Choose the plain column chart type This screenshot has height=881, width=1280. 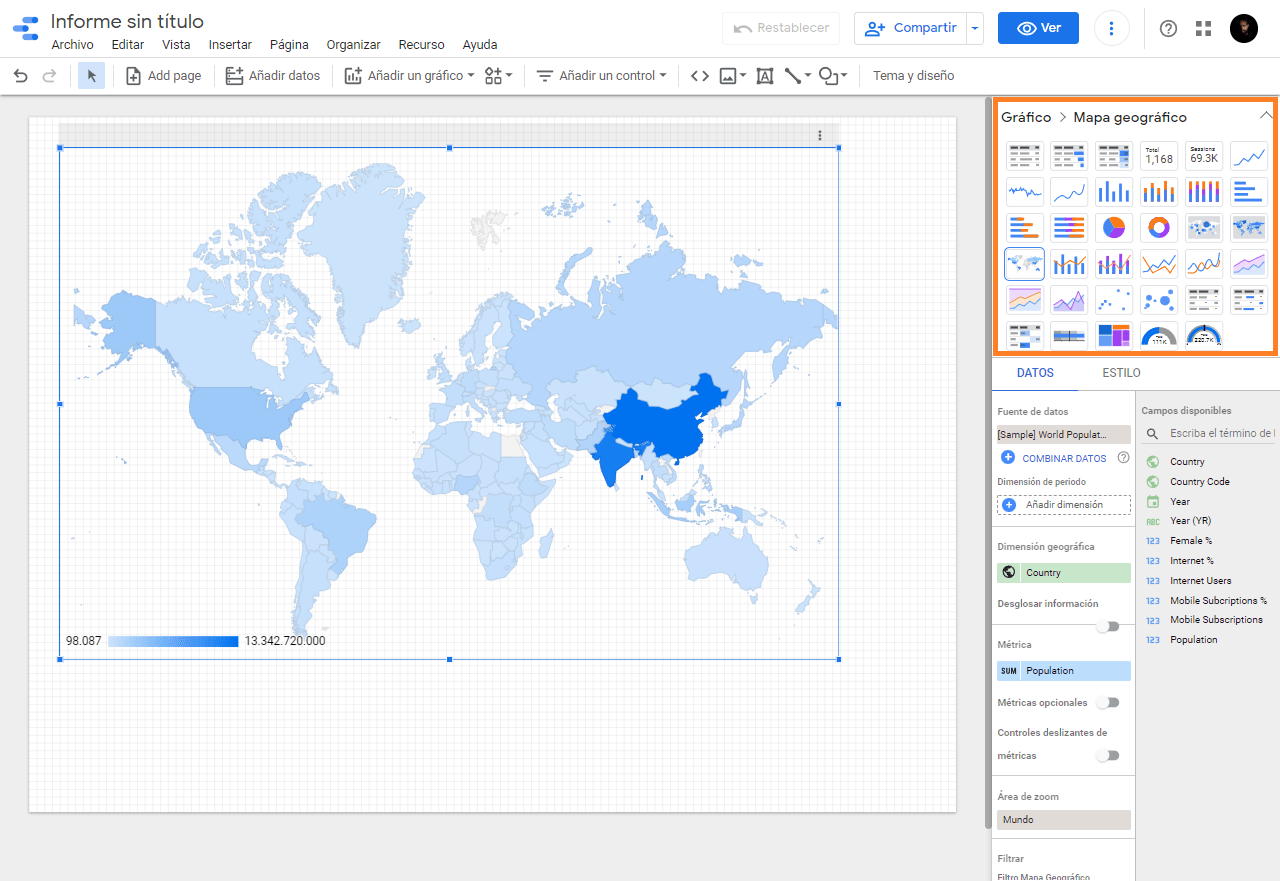tap(1114, 191)
